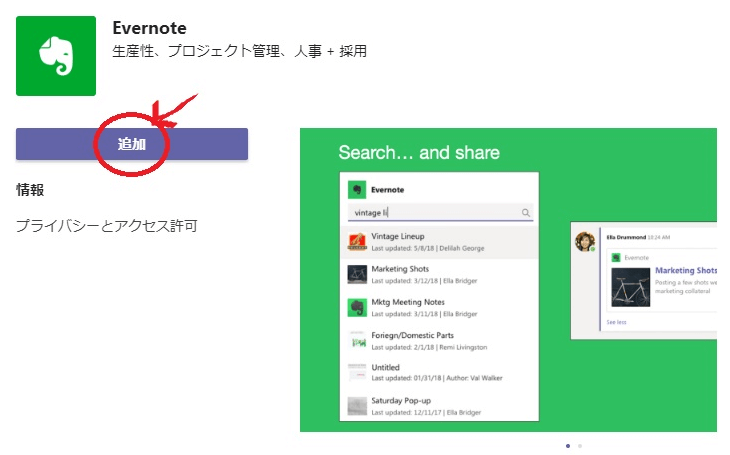Screen dimensions: 730x455
Task: Click the large green Evernote app logo
Action: coord(56,56)
